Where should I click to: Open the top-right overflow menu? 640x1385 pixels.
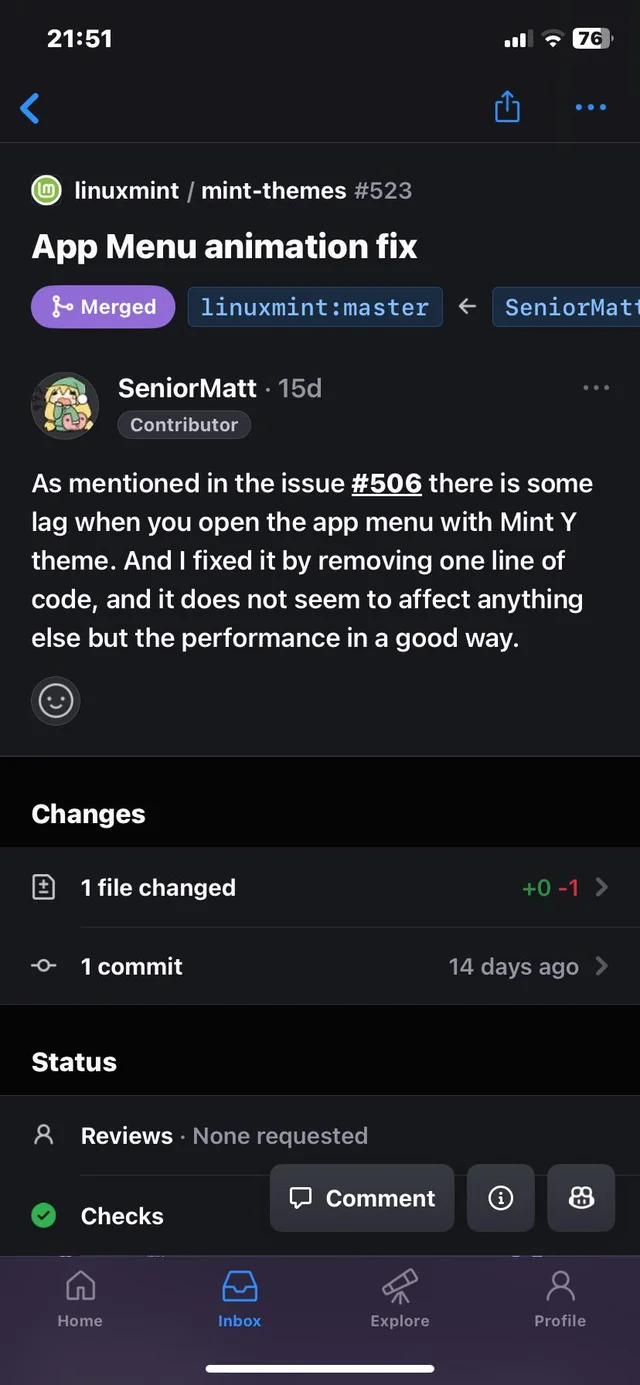pos(590,107)
